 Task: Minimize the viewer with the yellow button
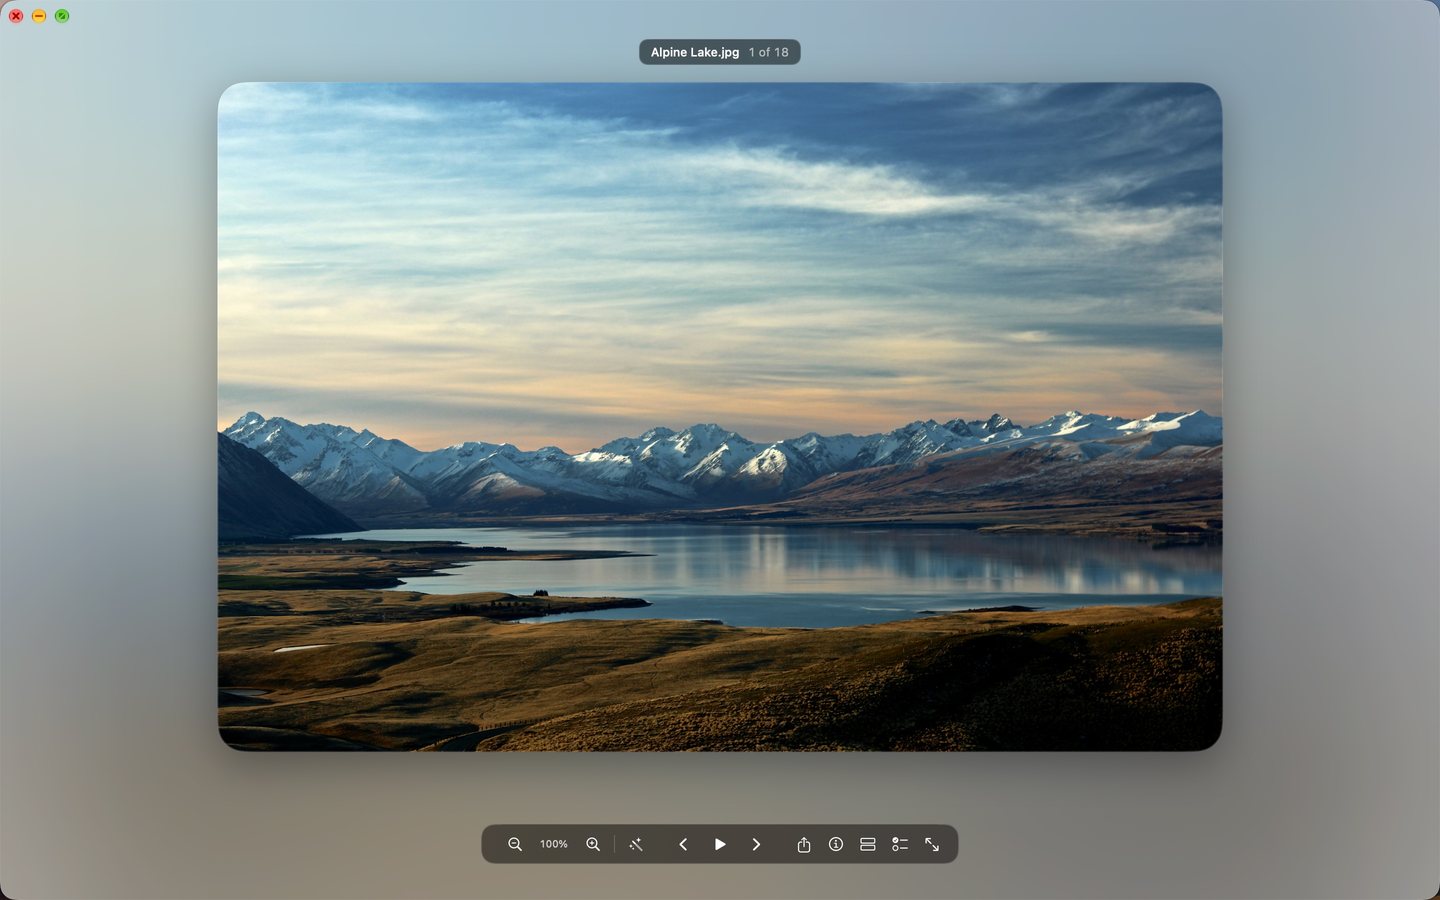39,16
